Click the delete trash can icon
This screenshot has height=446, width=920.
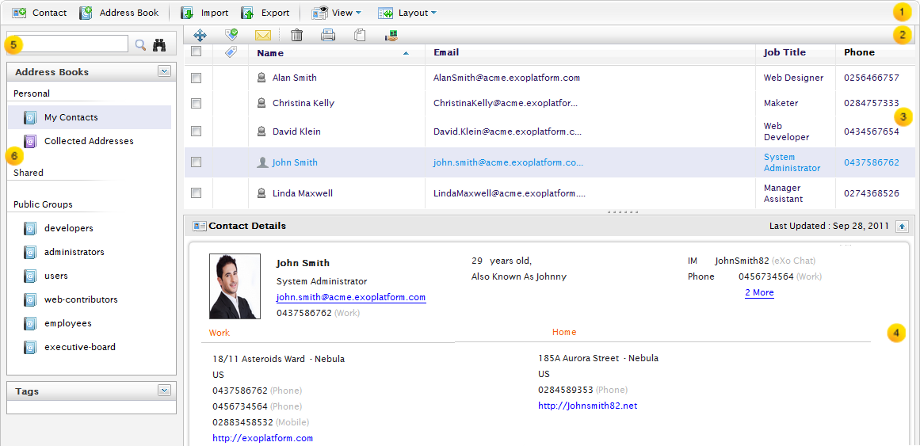tap(297, 34)
